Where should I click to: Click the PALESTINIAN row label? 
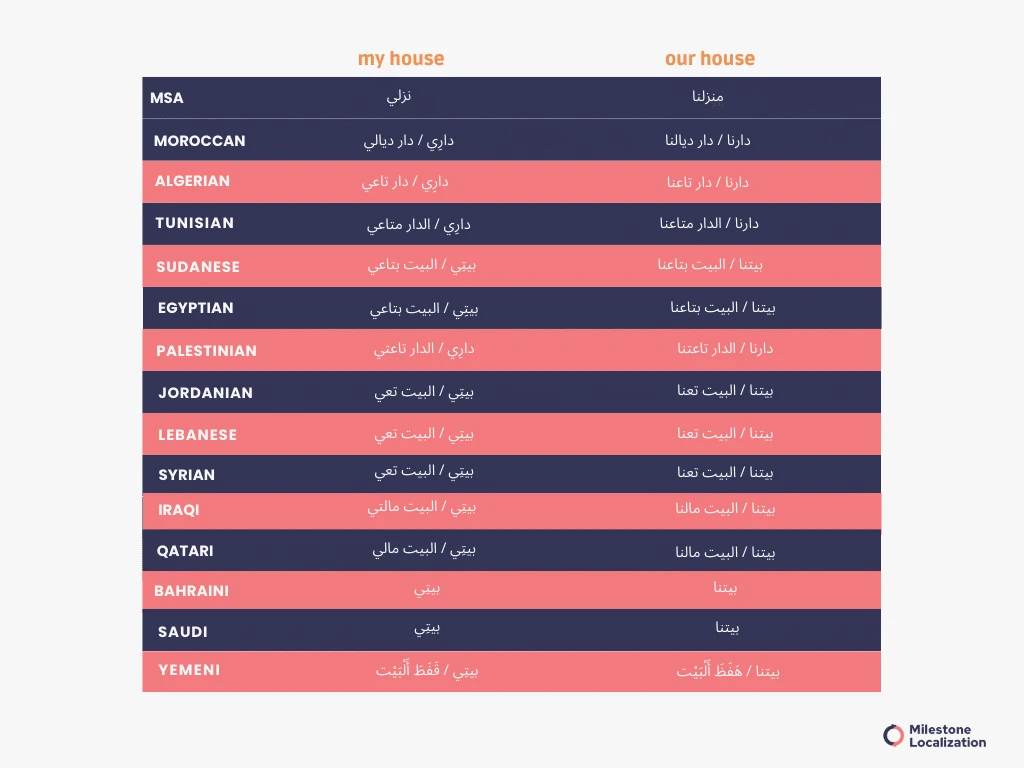[206, 351]
